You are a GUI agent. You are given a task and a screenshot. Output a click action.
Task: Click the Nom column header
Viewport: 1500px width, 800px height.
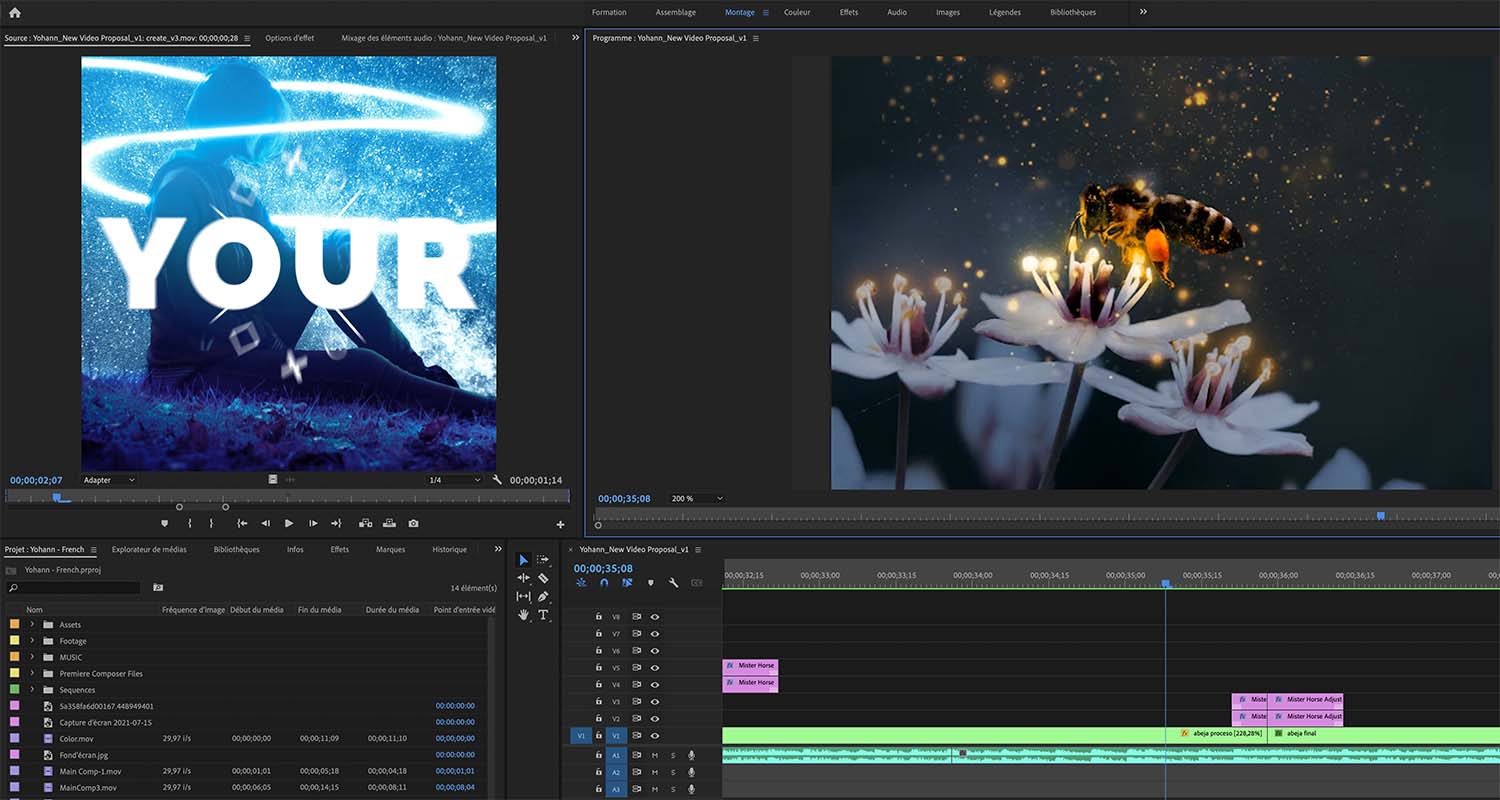coord(35,609)
